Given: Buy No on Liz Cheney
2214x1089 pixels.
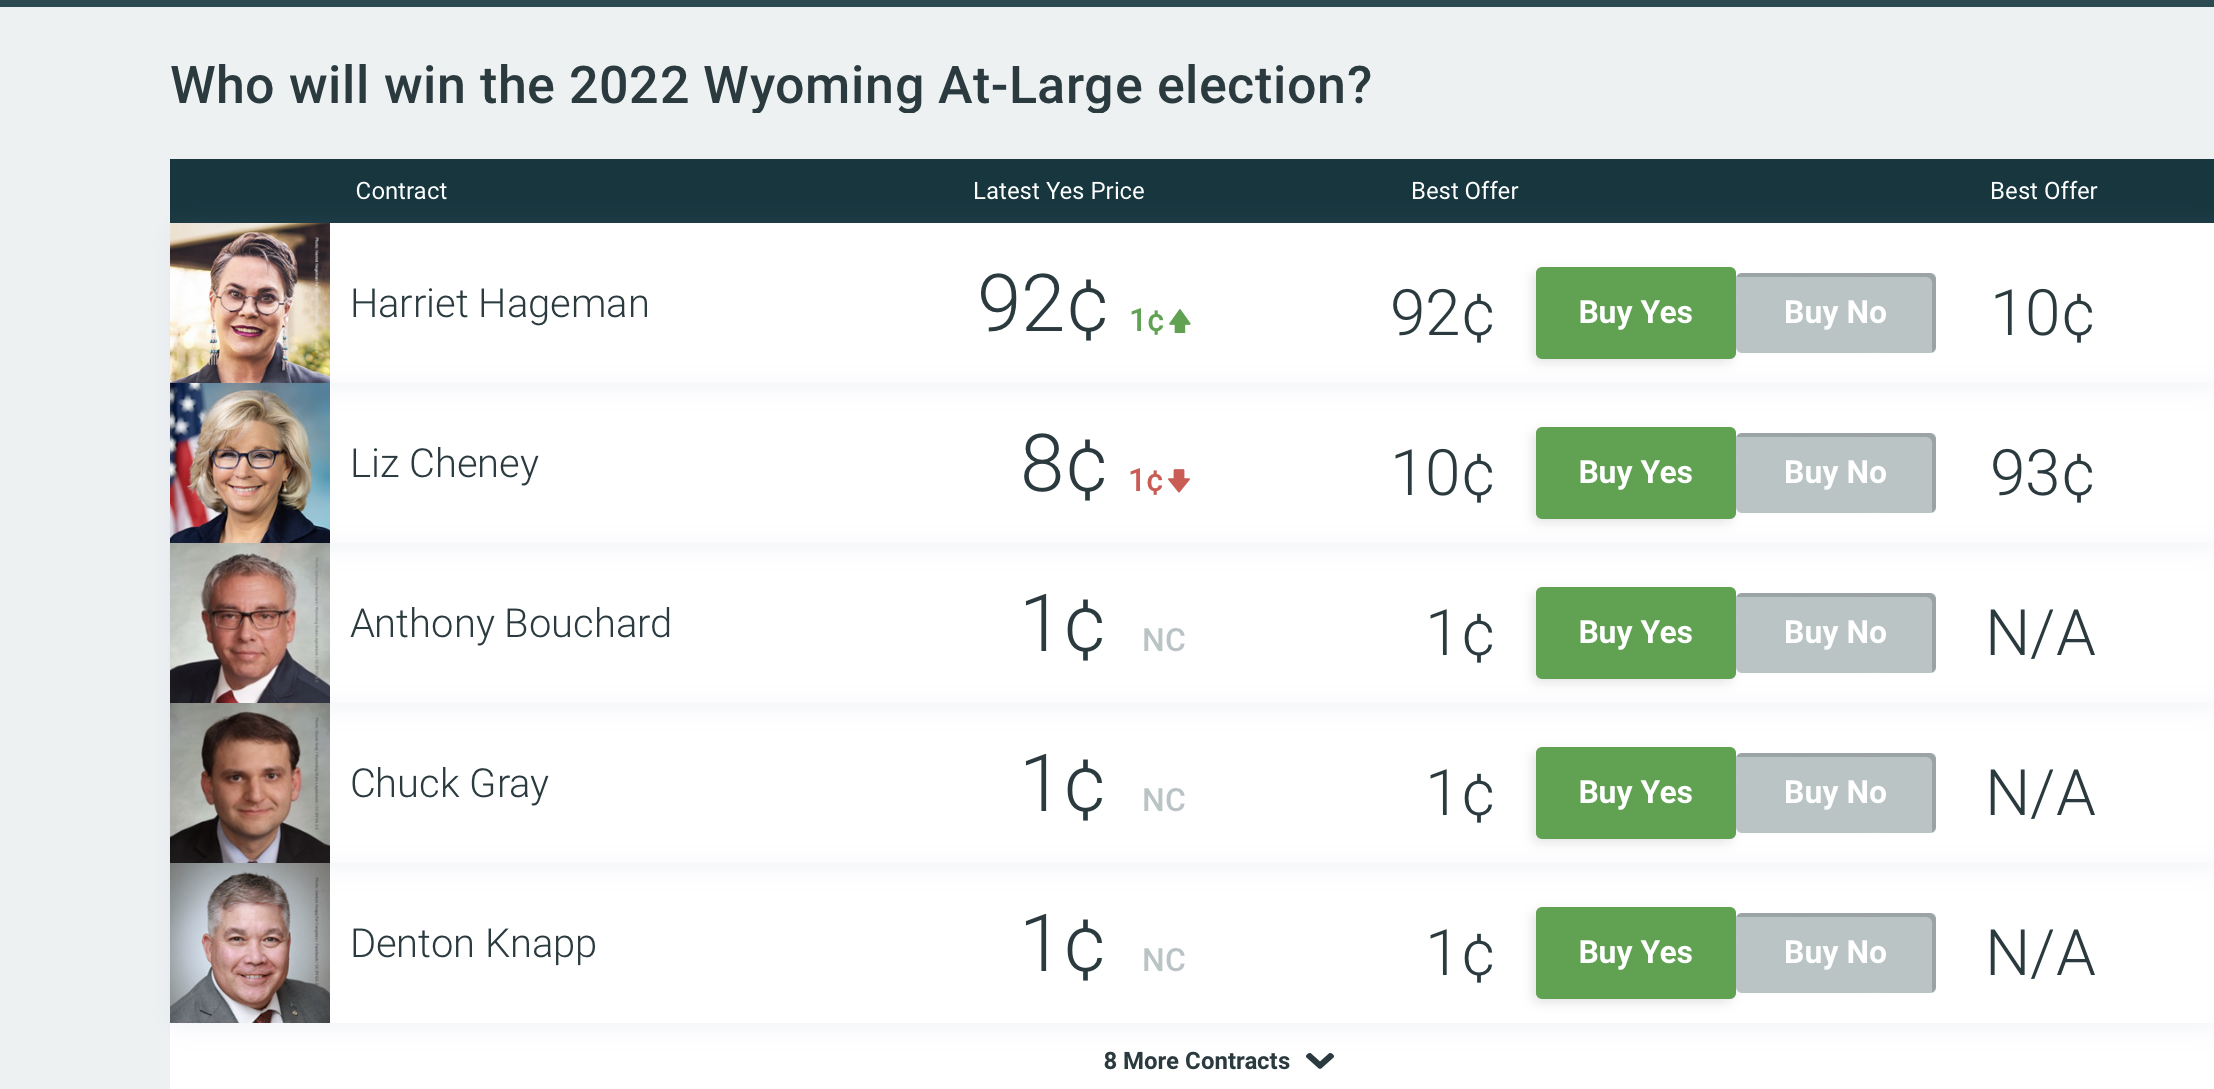Looking at the screenshot, I should tap(1835, 473).
